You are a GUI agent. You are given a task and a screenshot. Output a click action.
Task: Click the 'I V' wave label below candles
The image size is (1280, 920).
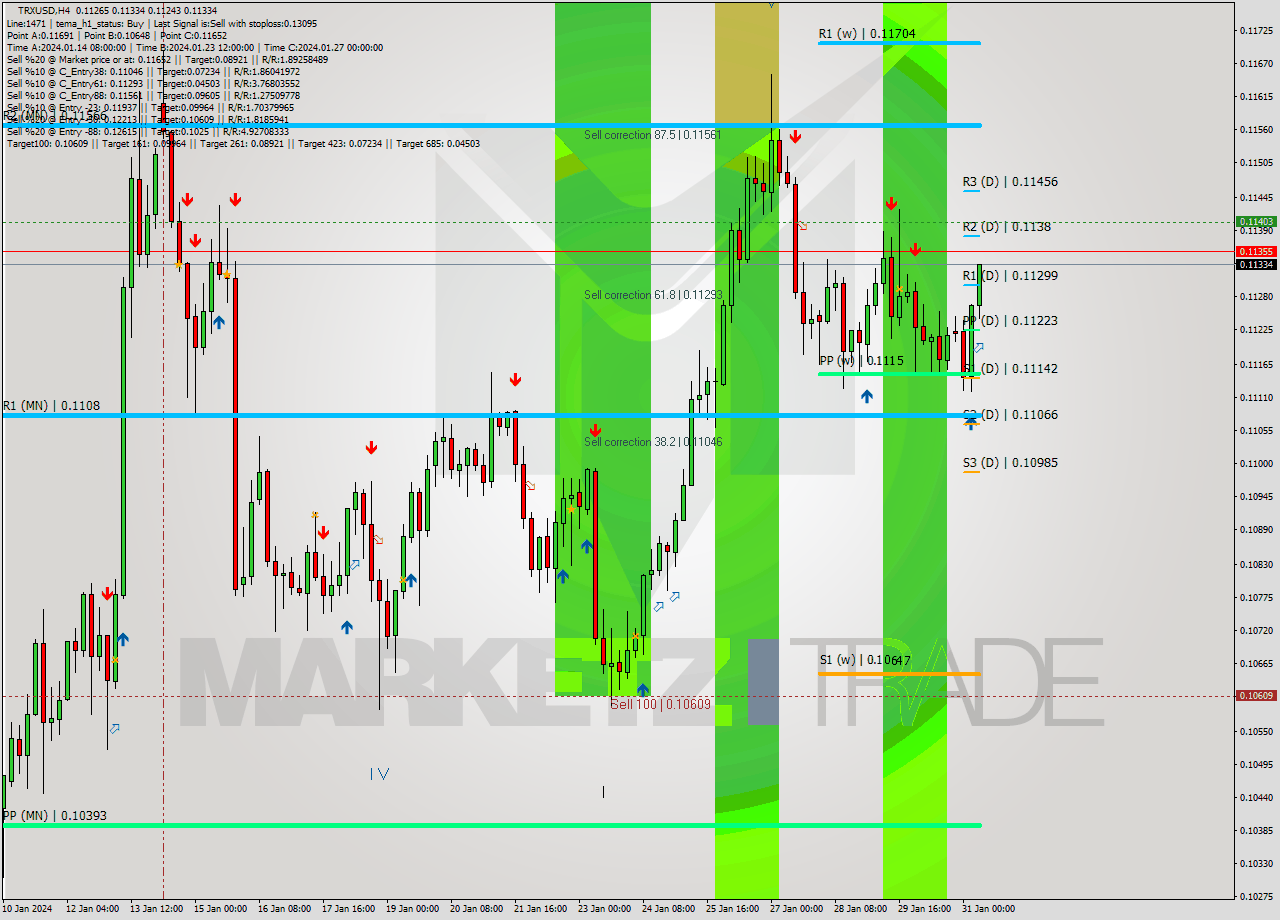[379, 773]
